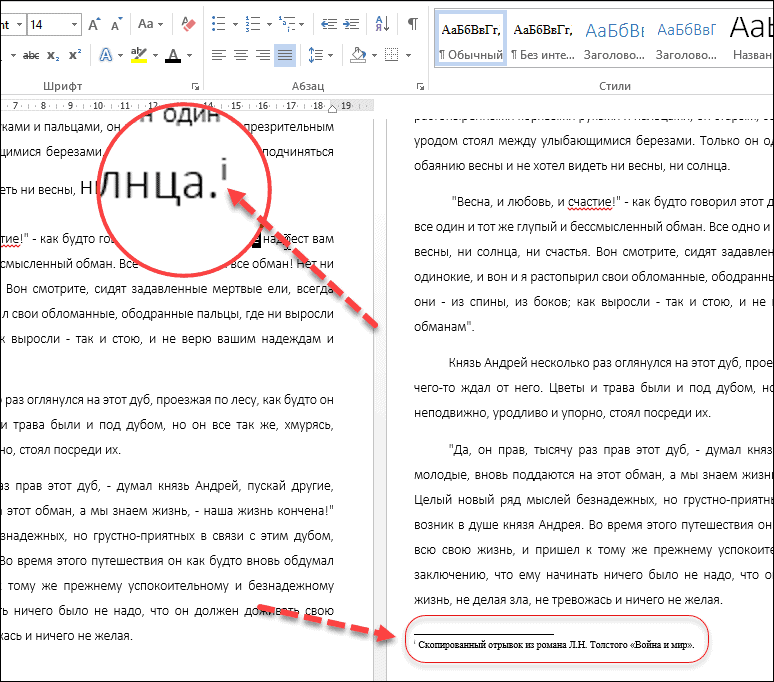Create a bulleted list
774x682 pixels.
coord(218,24)
